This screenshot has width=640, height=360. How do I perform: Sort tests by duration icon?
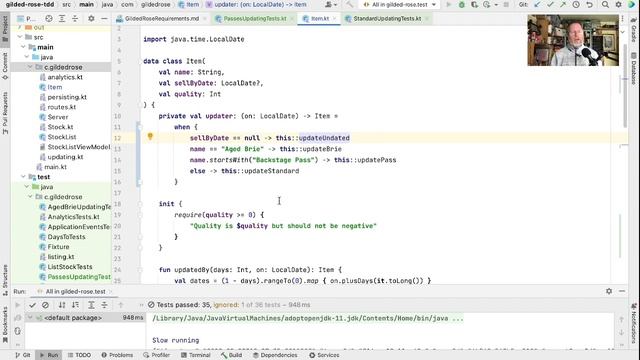[x=76, y=305]
